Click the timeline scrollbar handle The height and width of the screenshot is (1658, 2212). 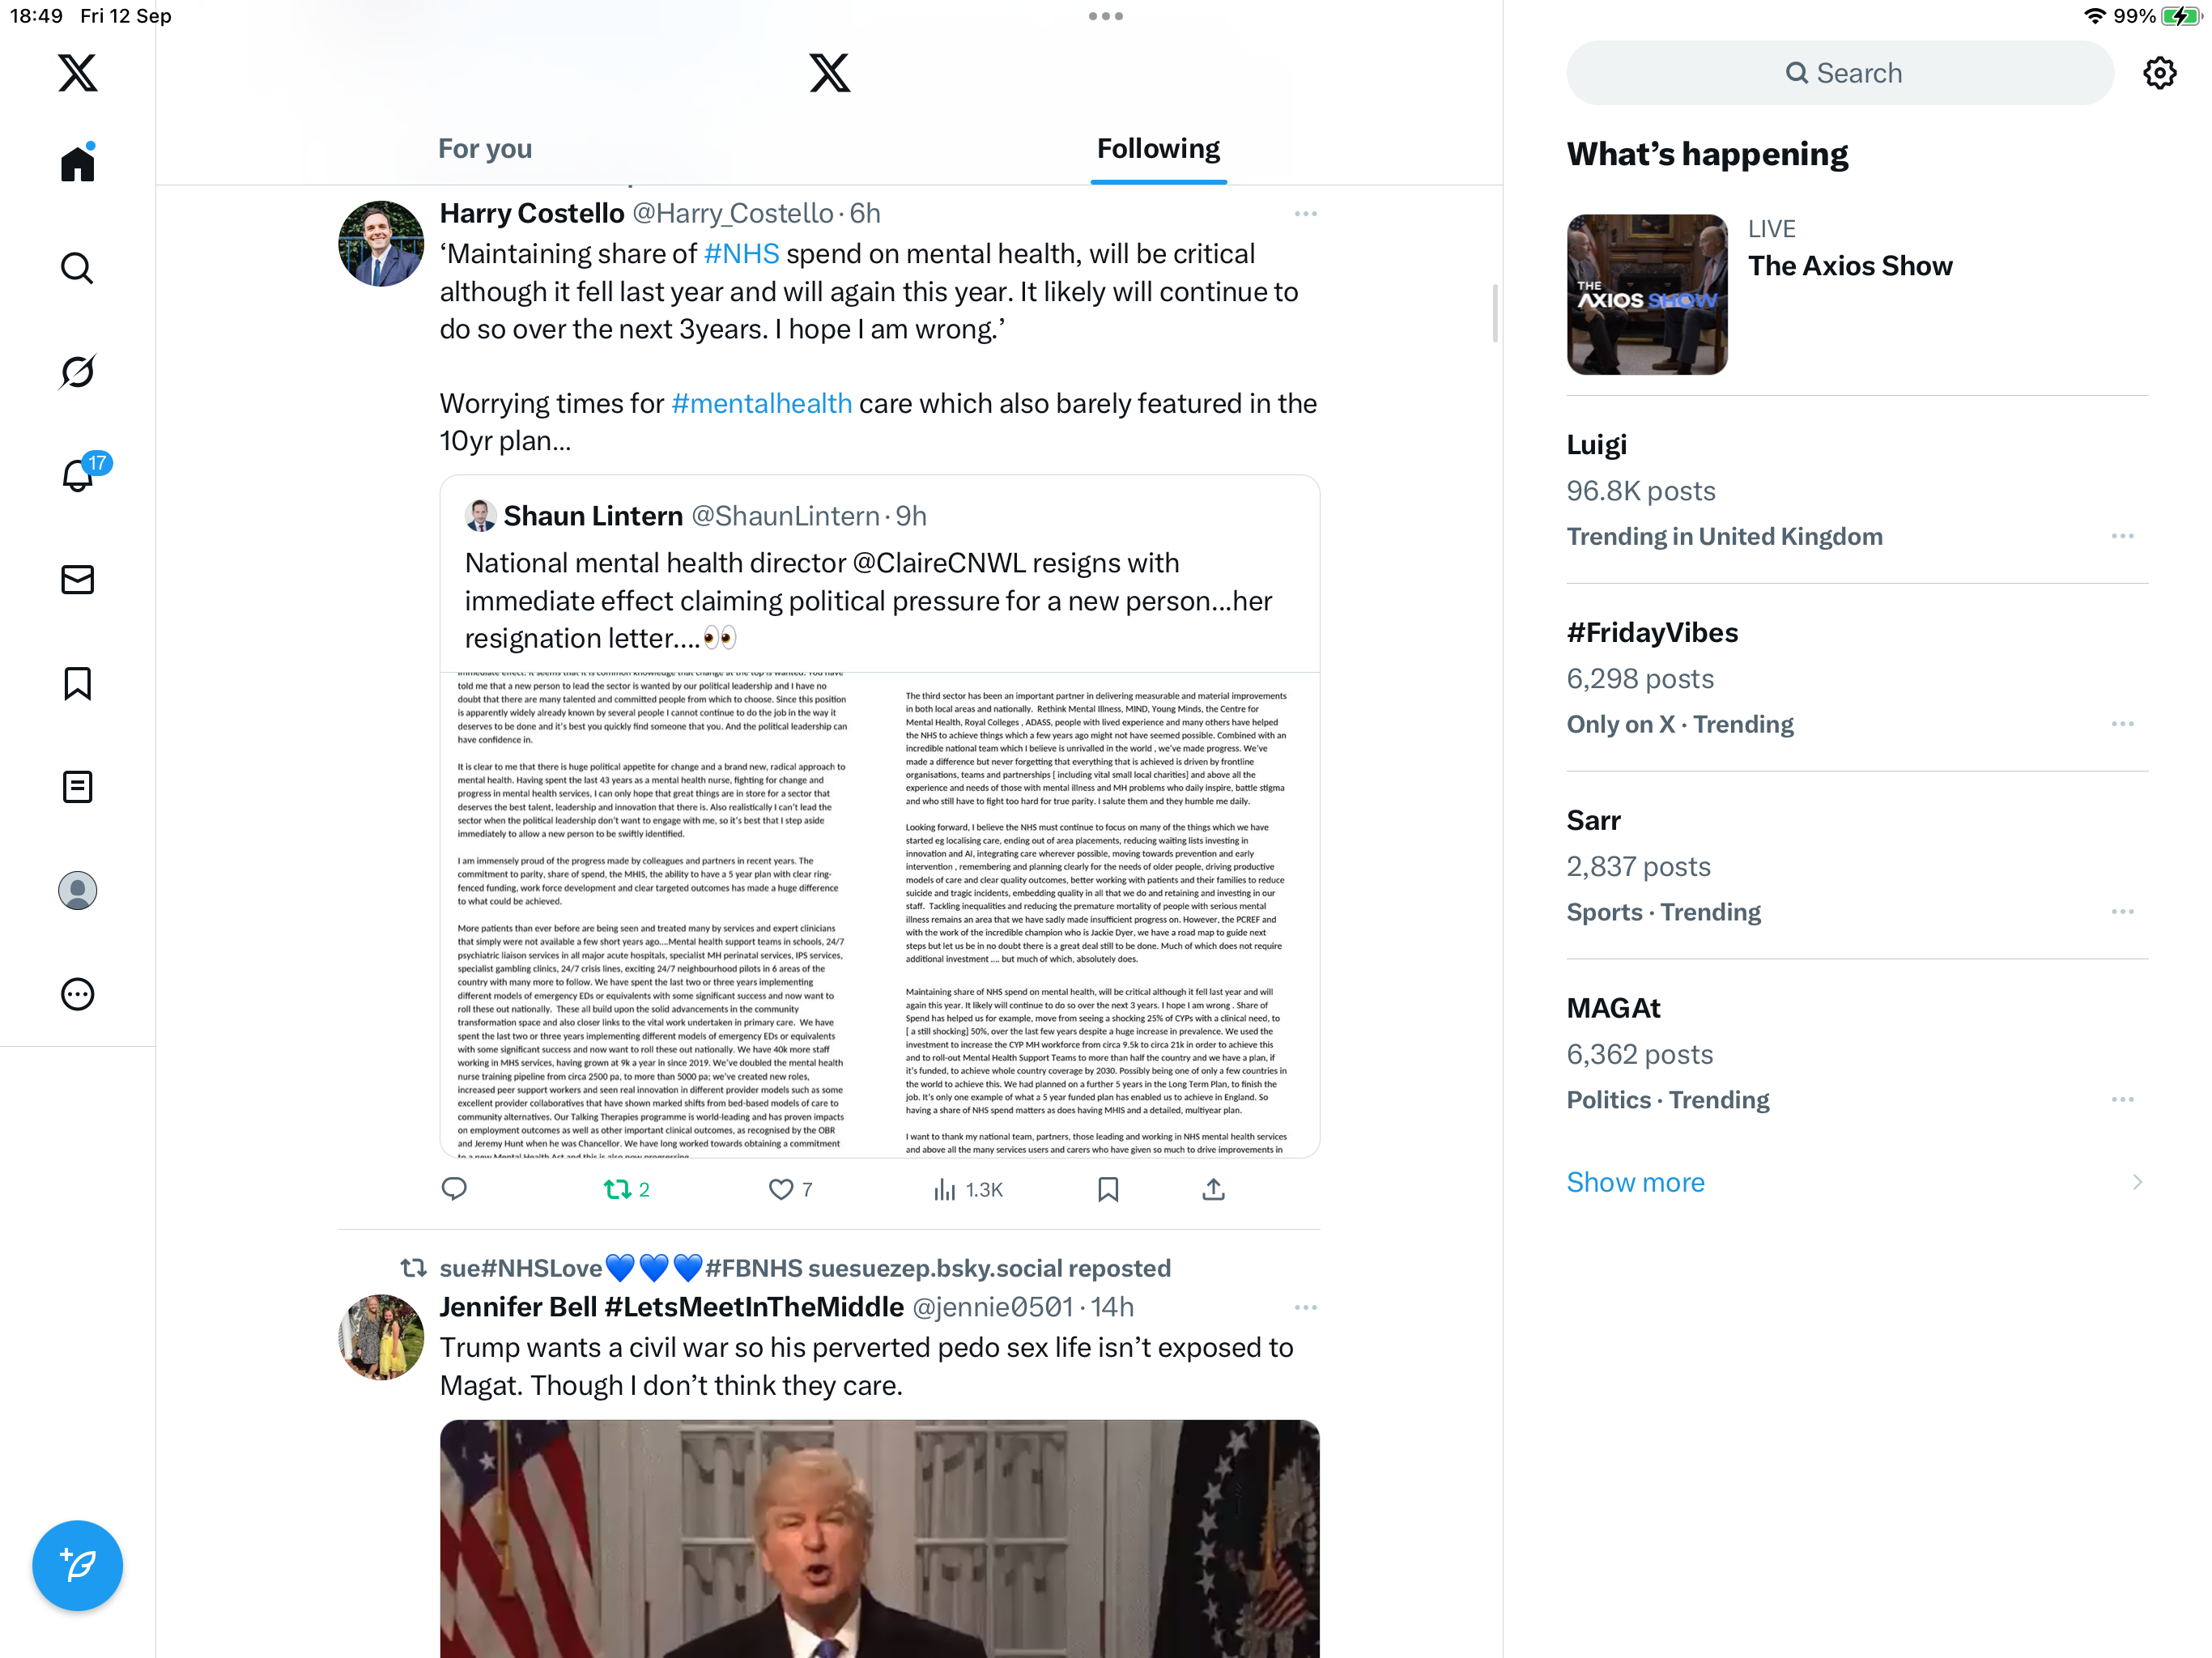[x=1495, y=313]
